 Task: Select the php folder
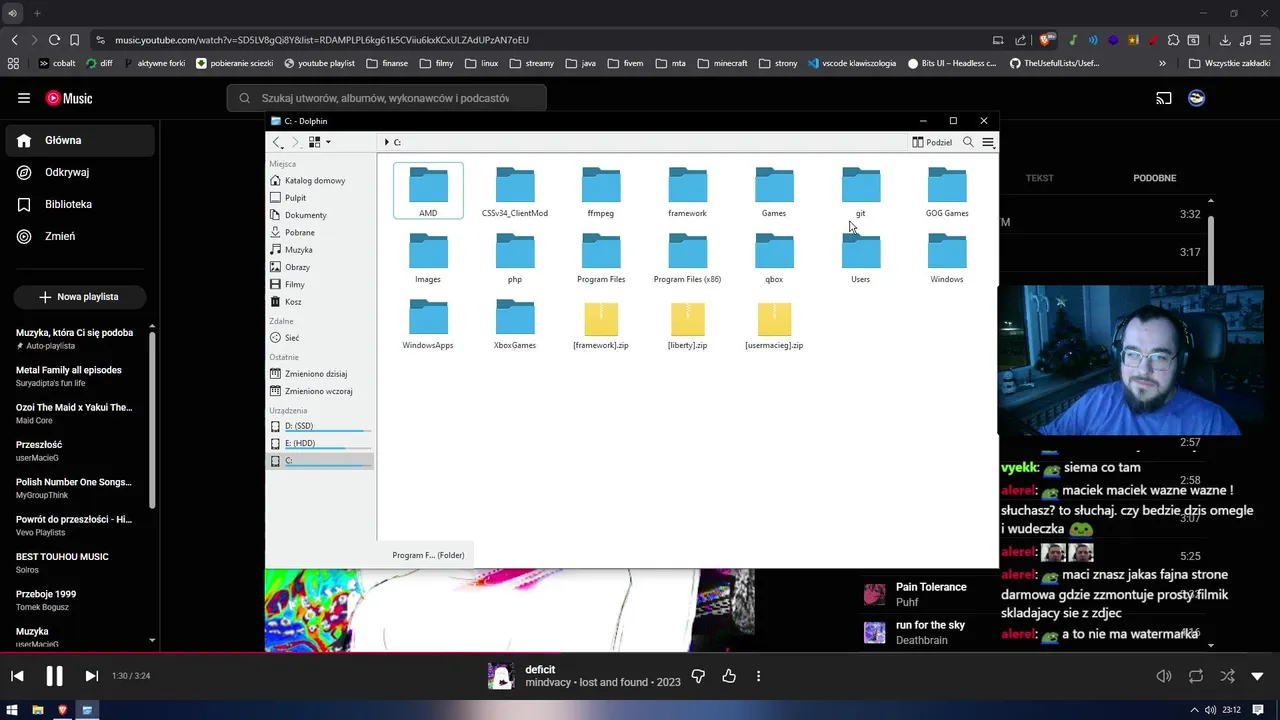pyautogui.click(x=515, y=256)
